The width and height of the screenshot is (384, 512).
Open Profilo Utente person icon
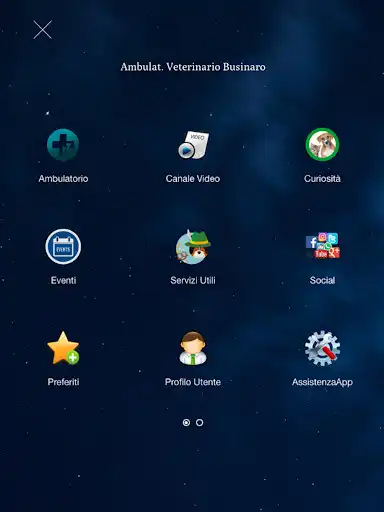(193, 348)
